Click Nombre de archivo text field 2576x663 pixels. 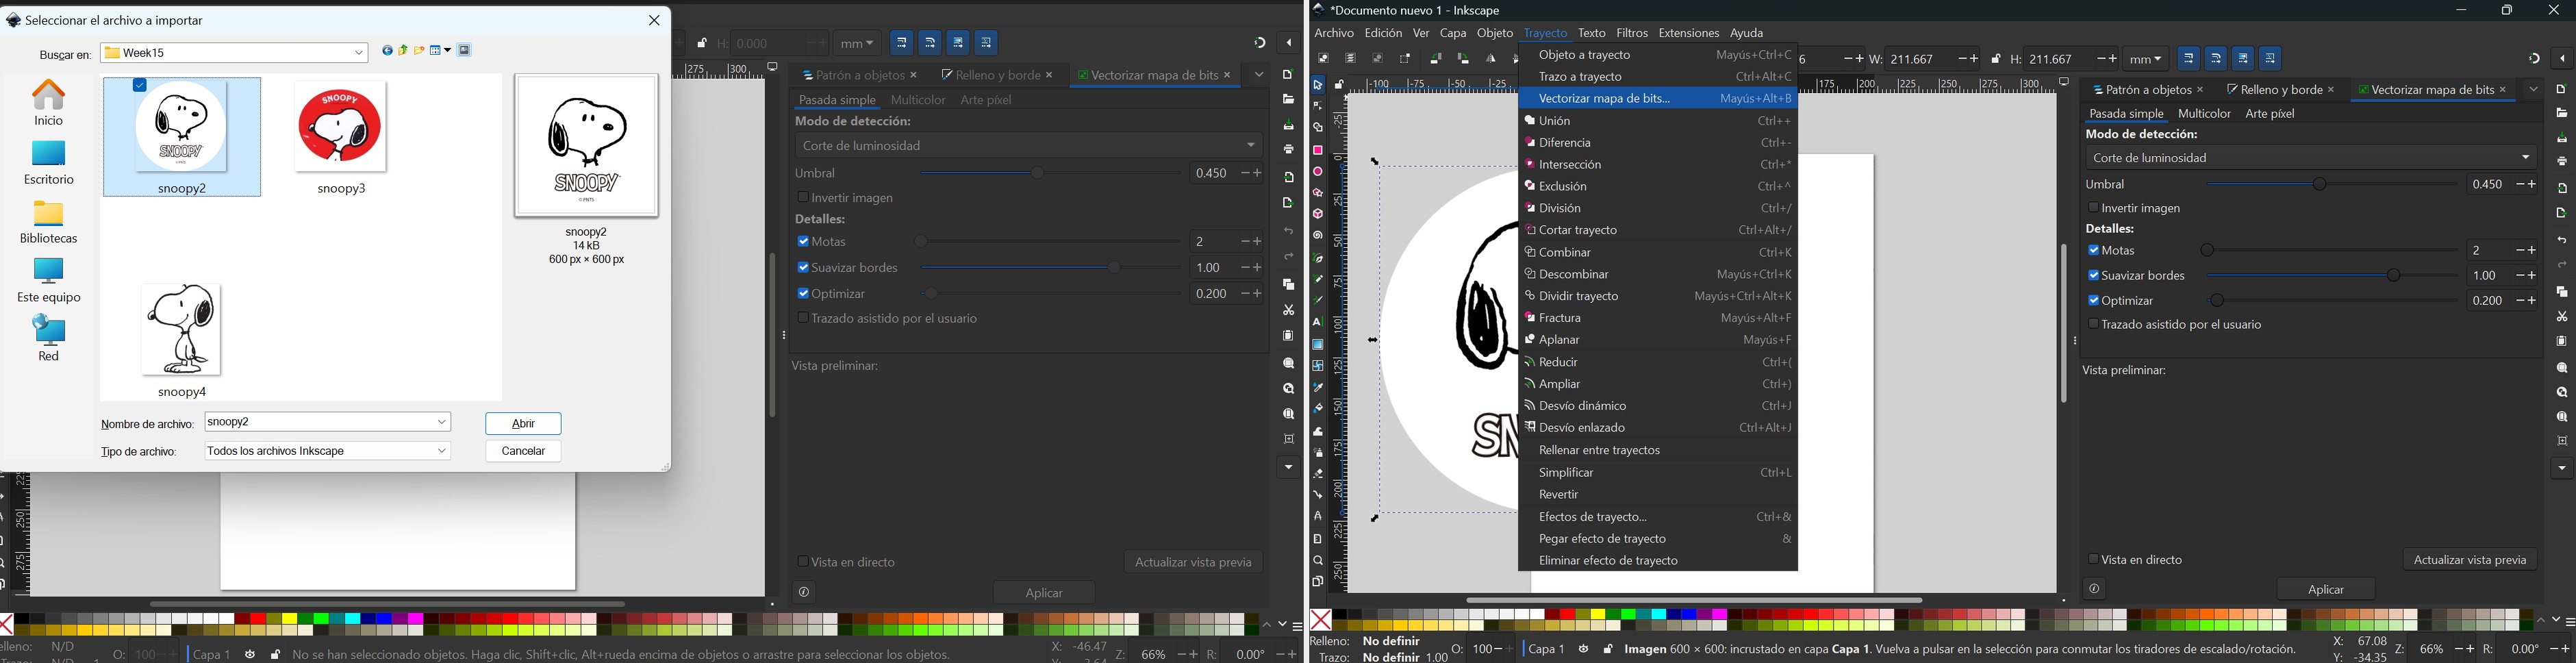pos(319,422)
